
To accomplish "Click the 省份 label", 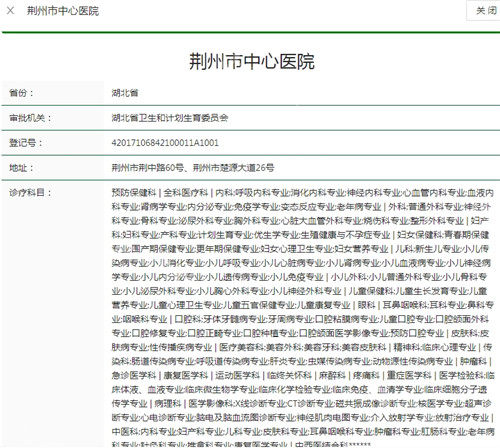I will (x=21, y=93).
